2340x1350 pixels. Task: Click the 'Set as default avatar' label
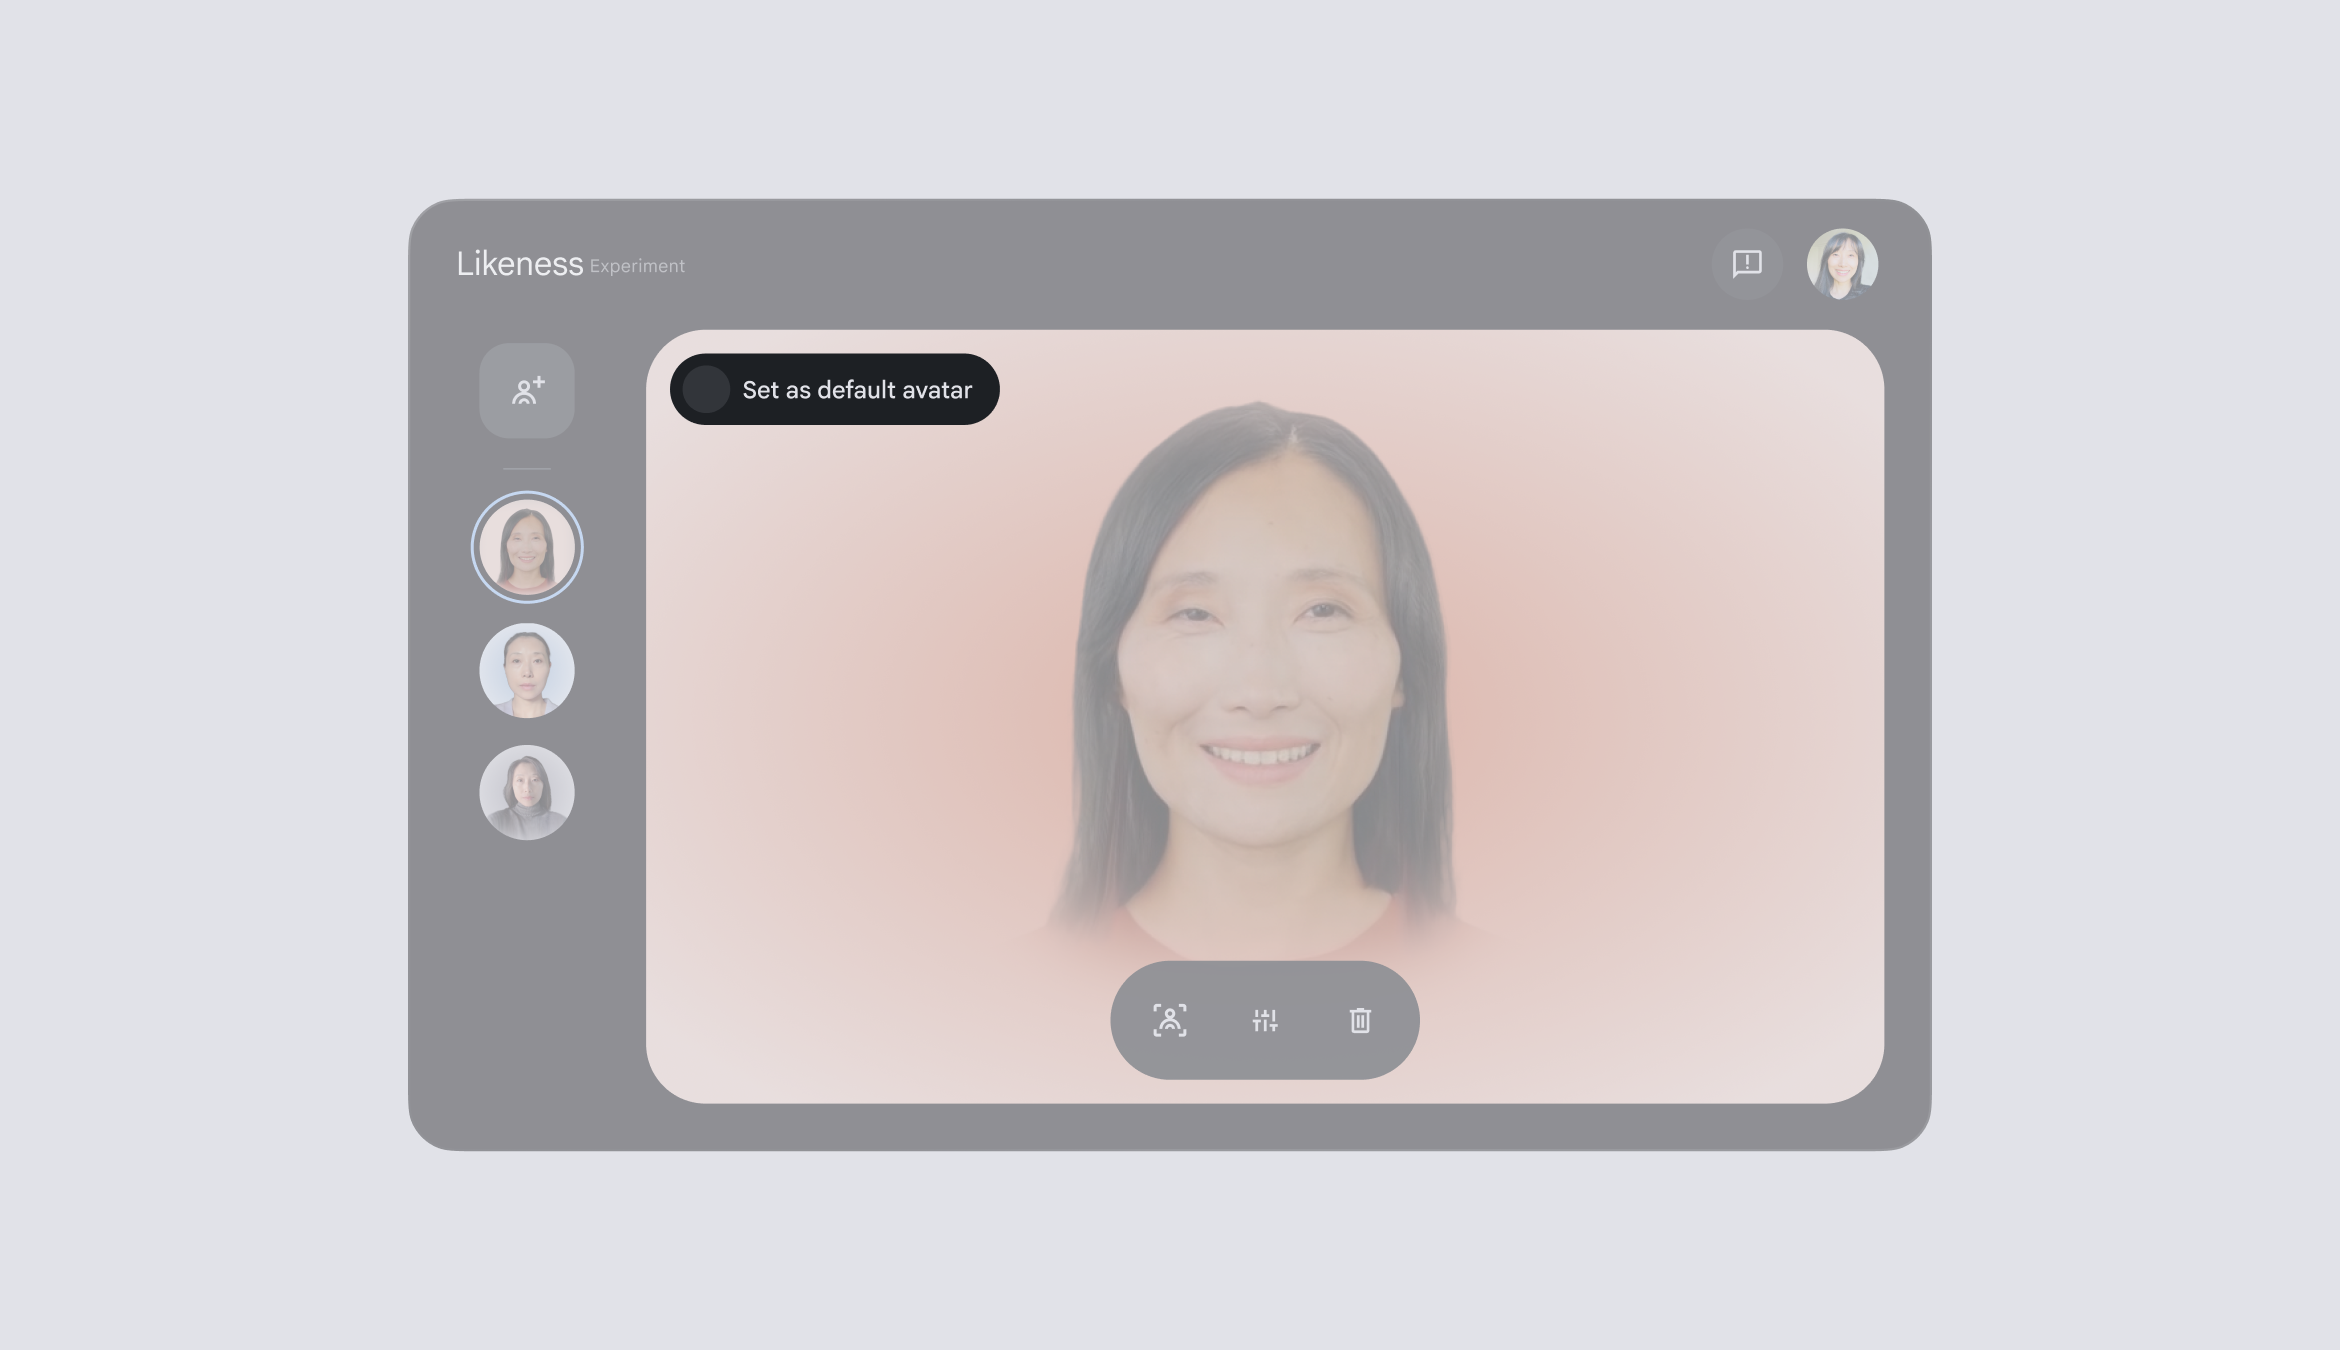click(x=857, y=390)
